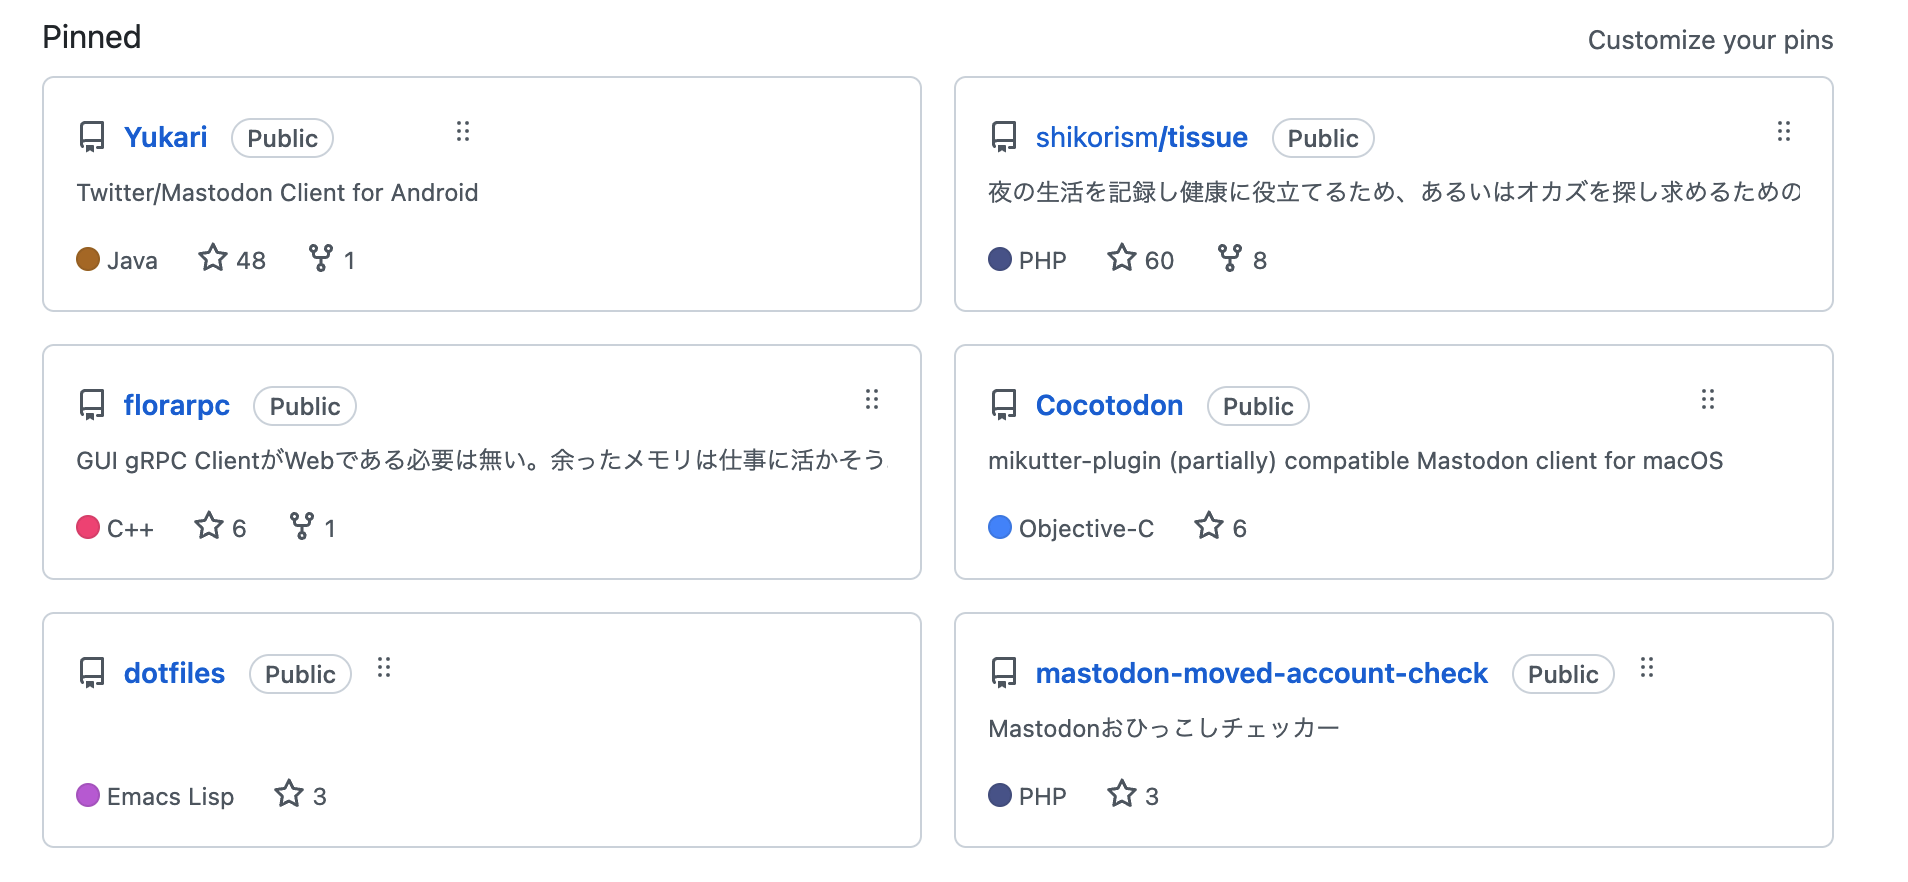The width and height of the screenshot is (1908, 882).
Task: View the 60 stargazers of shikorism/tissue
Action: coord(1141,260)
